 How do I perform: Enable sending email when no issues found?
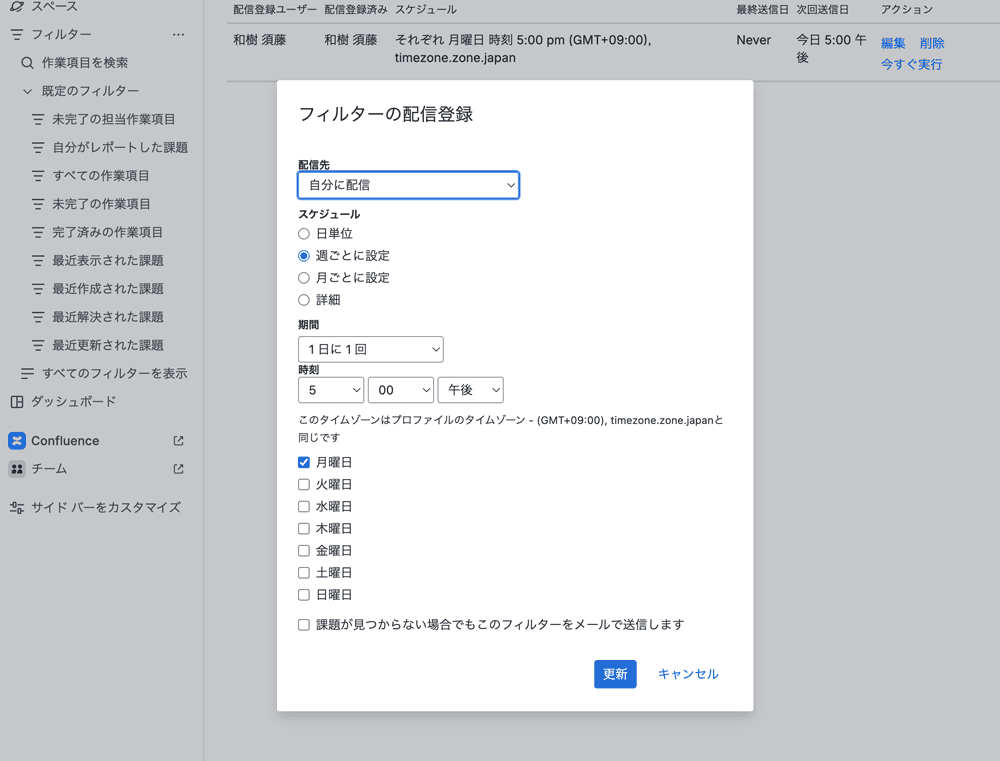coord(303,624)
